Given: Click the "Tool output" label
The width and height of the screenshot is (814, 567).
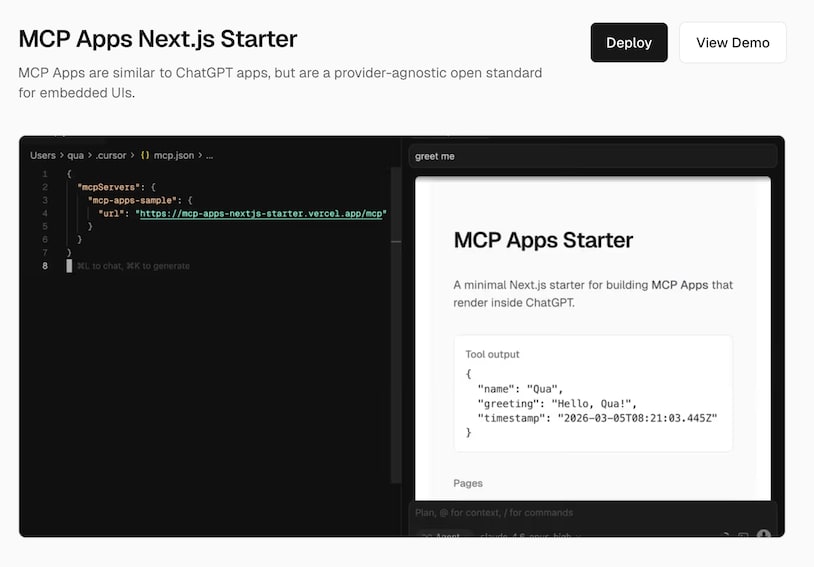Looking at the screenshot, I should pos(492,354).
